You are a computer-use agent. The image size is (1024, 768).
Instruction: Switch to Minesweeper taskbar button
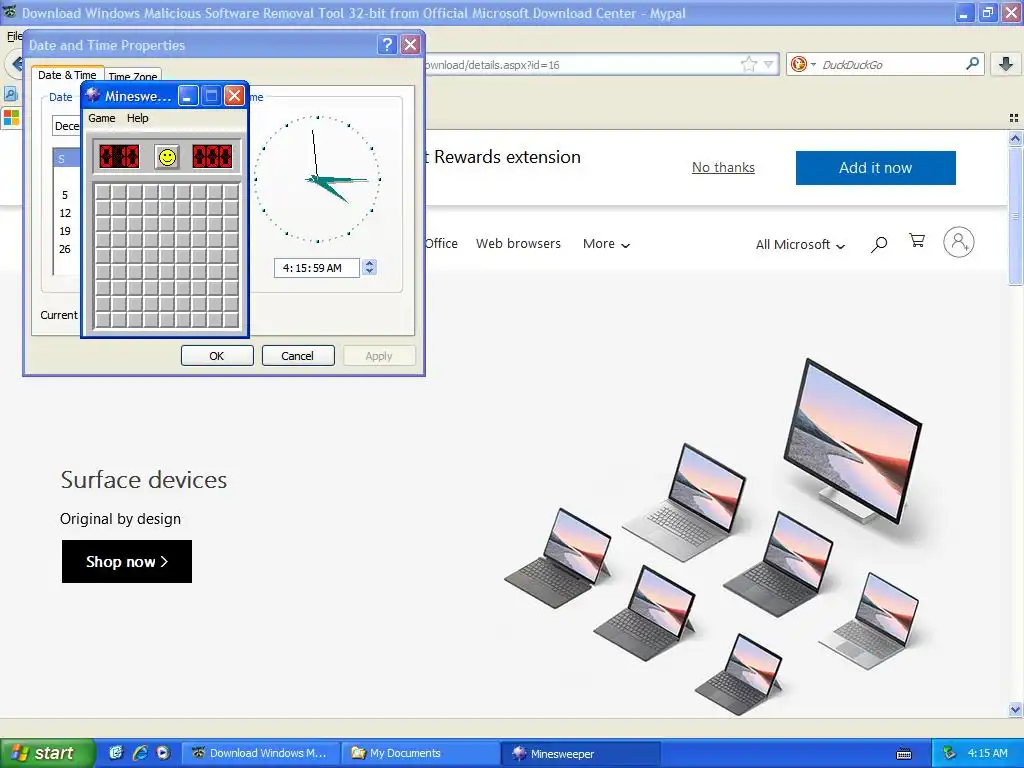[581, 753]
